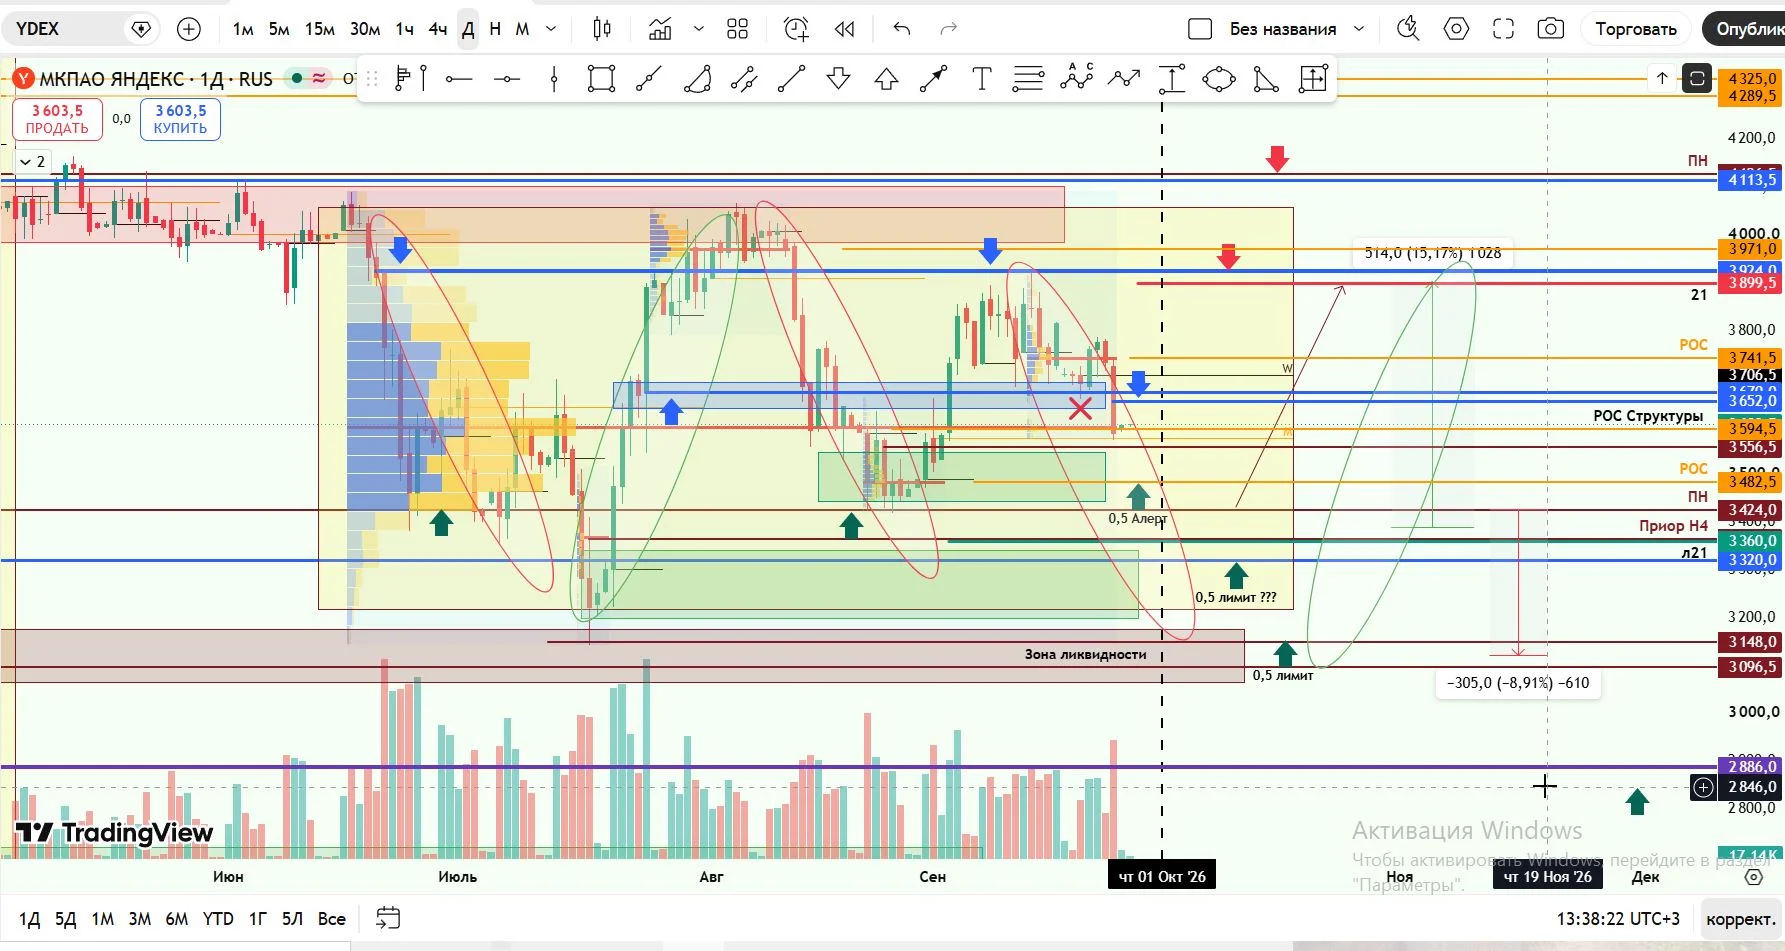Image resolution: width=1785 pixels, height=951 pixels.
Task: Select the weekly Н timeframe
Action: pyautogui.click(x=495, y=29)
